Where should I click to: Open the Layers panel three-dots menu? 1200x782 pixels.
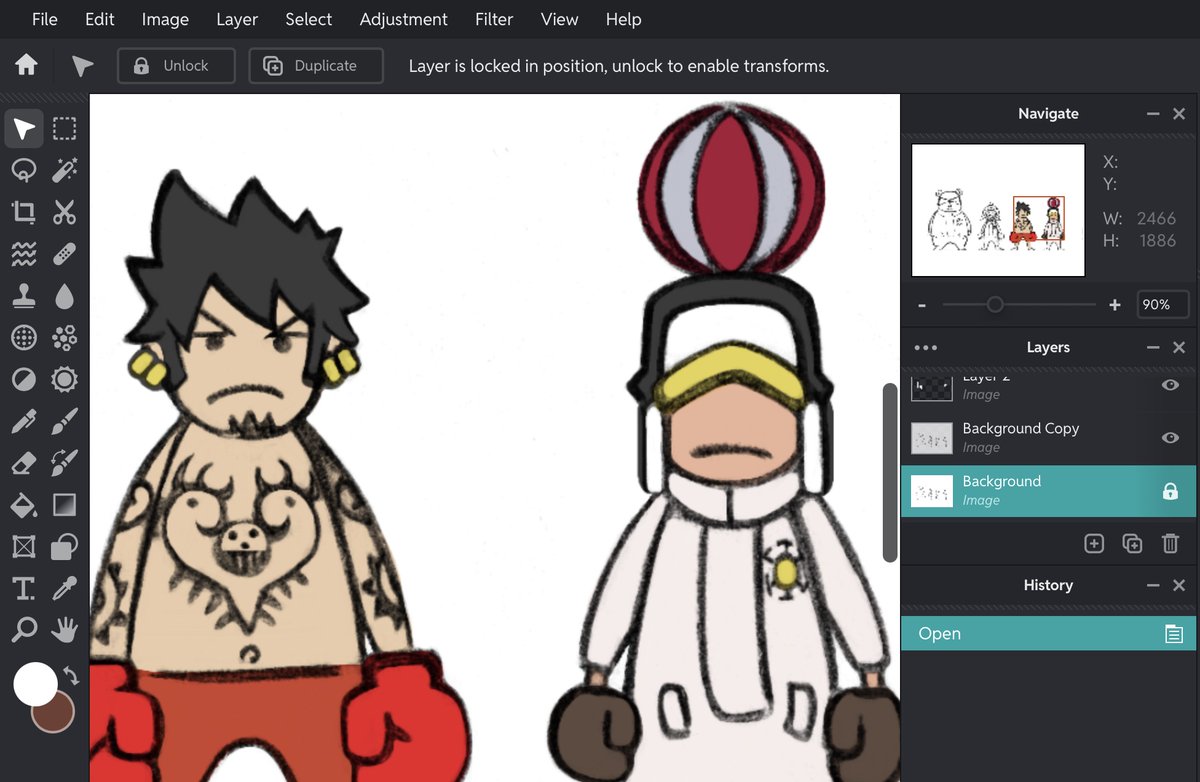(926, 348)
